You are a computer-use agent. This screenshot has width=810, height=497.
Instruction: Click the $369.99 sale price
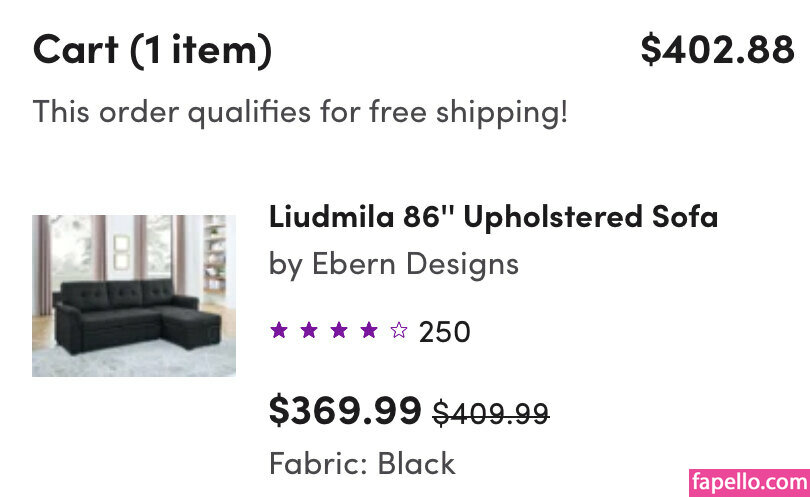[345, 410]
